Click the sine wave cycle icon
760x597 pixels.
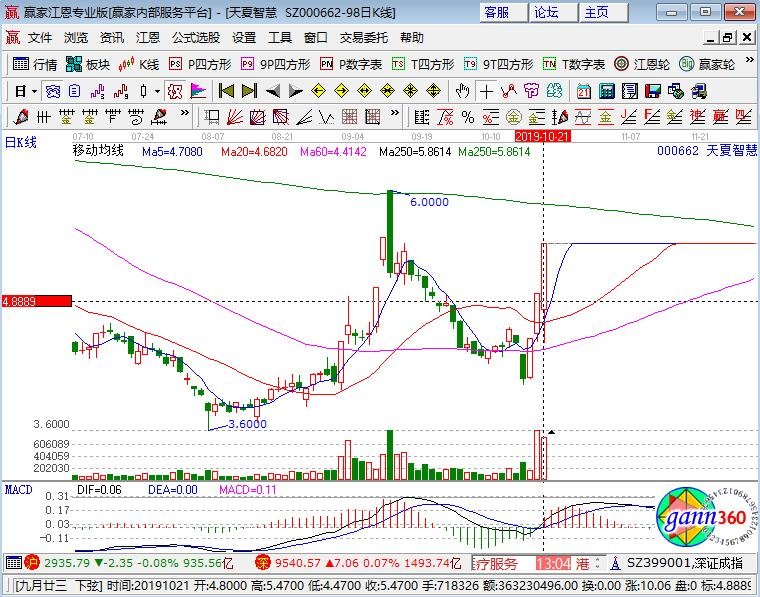[583, 117]
